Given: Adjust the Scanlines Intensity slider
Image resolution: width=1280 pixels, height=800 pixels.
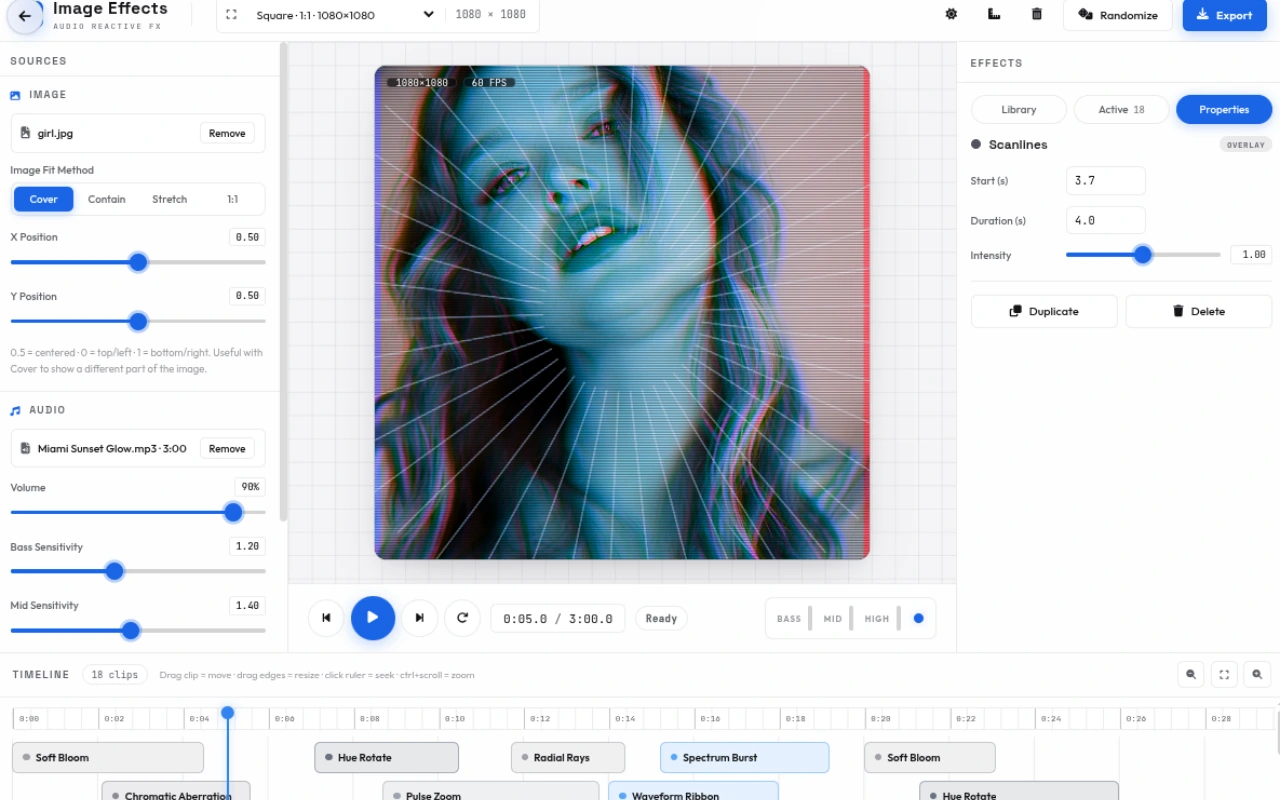Looking at the screenshot, I should click(1143, 255).
